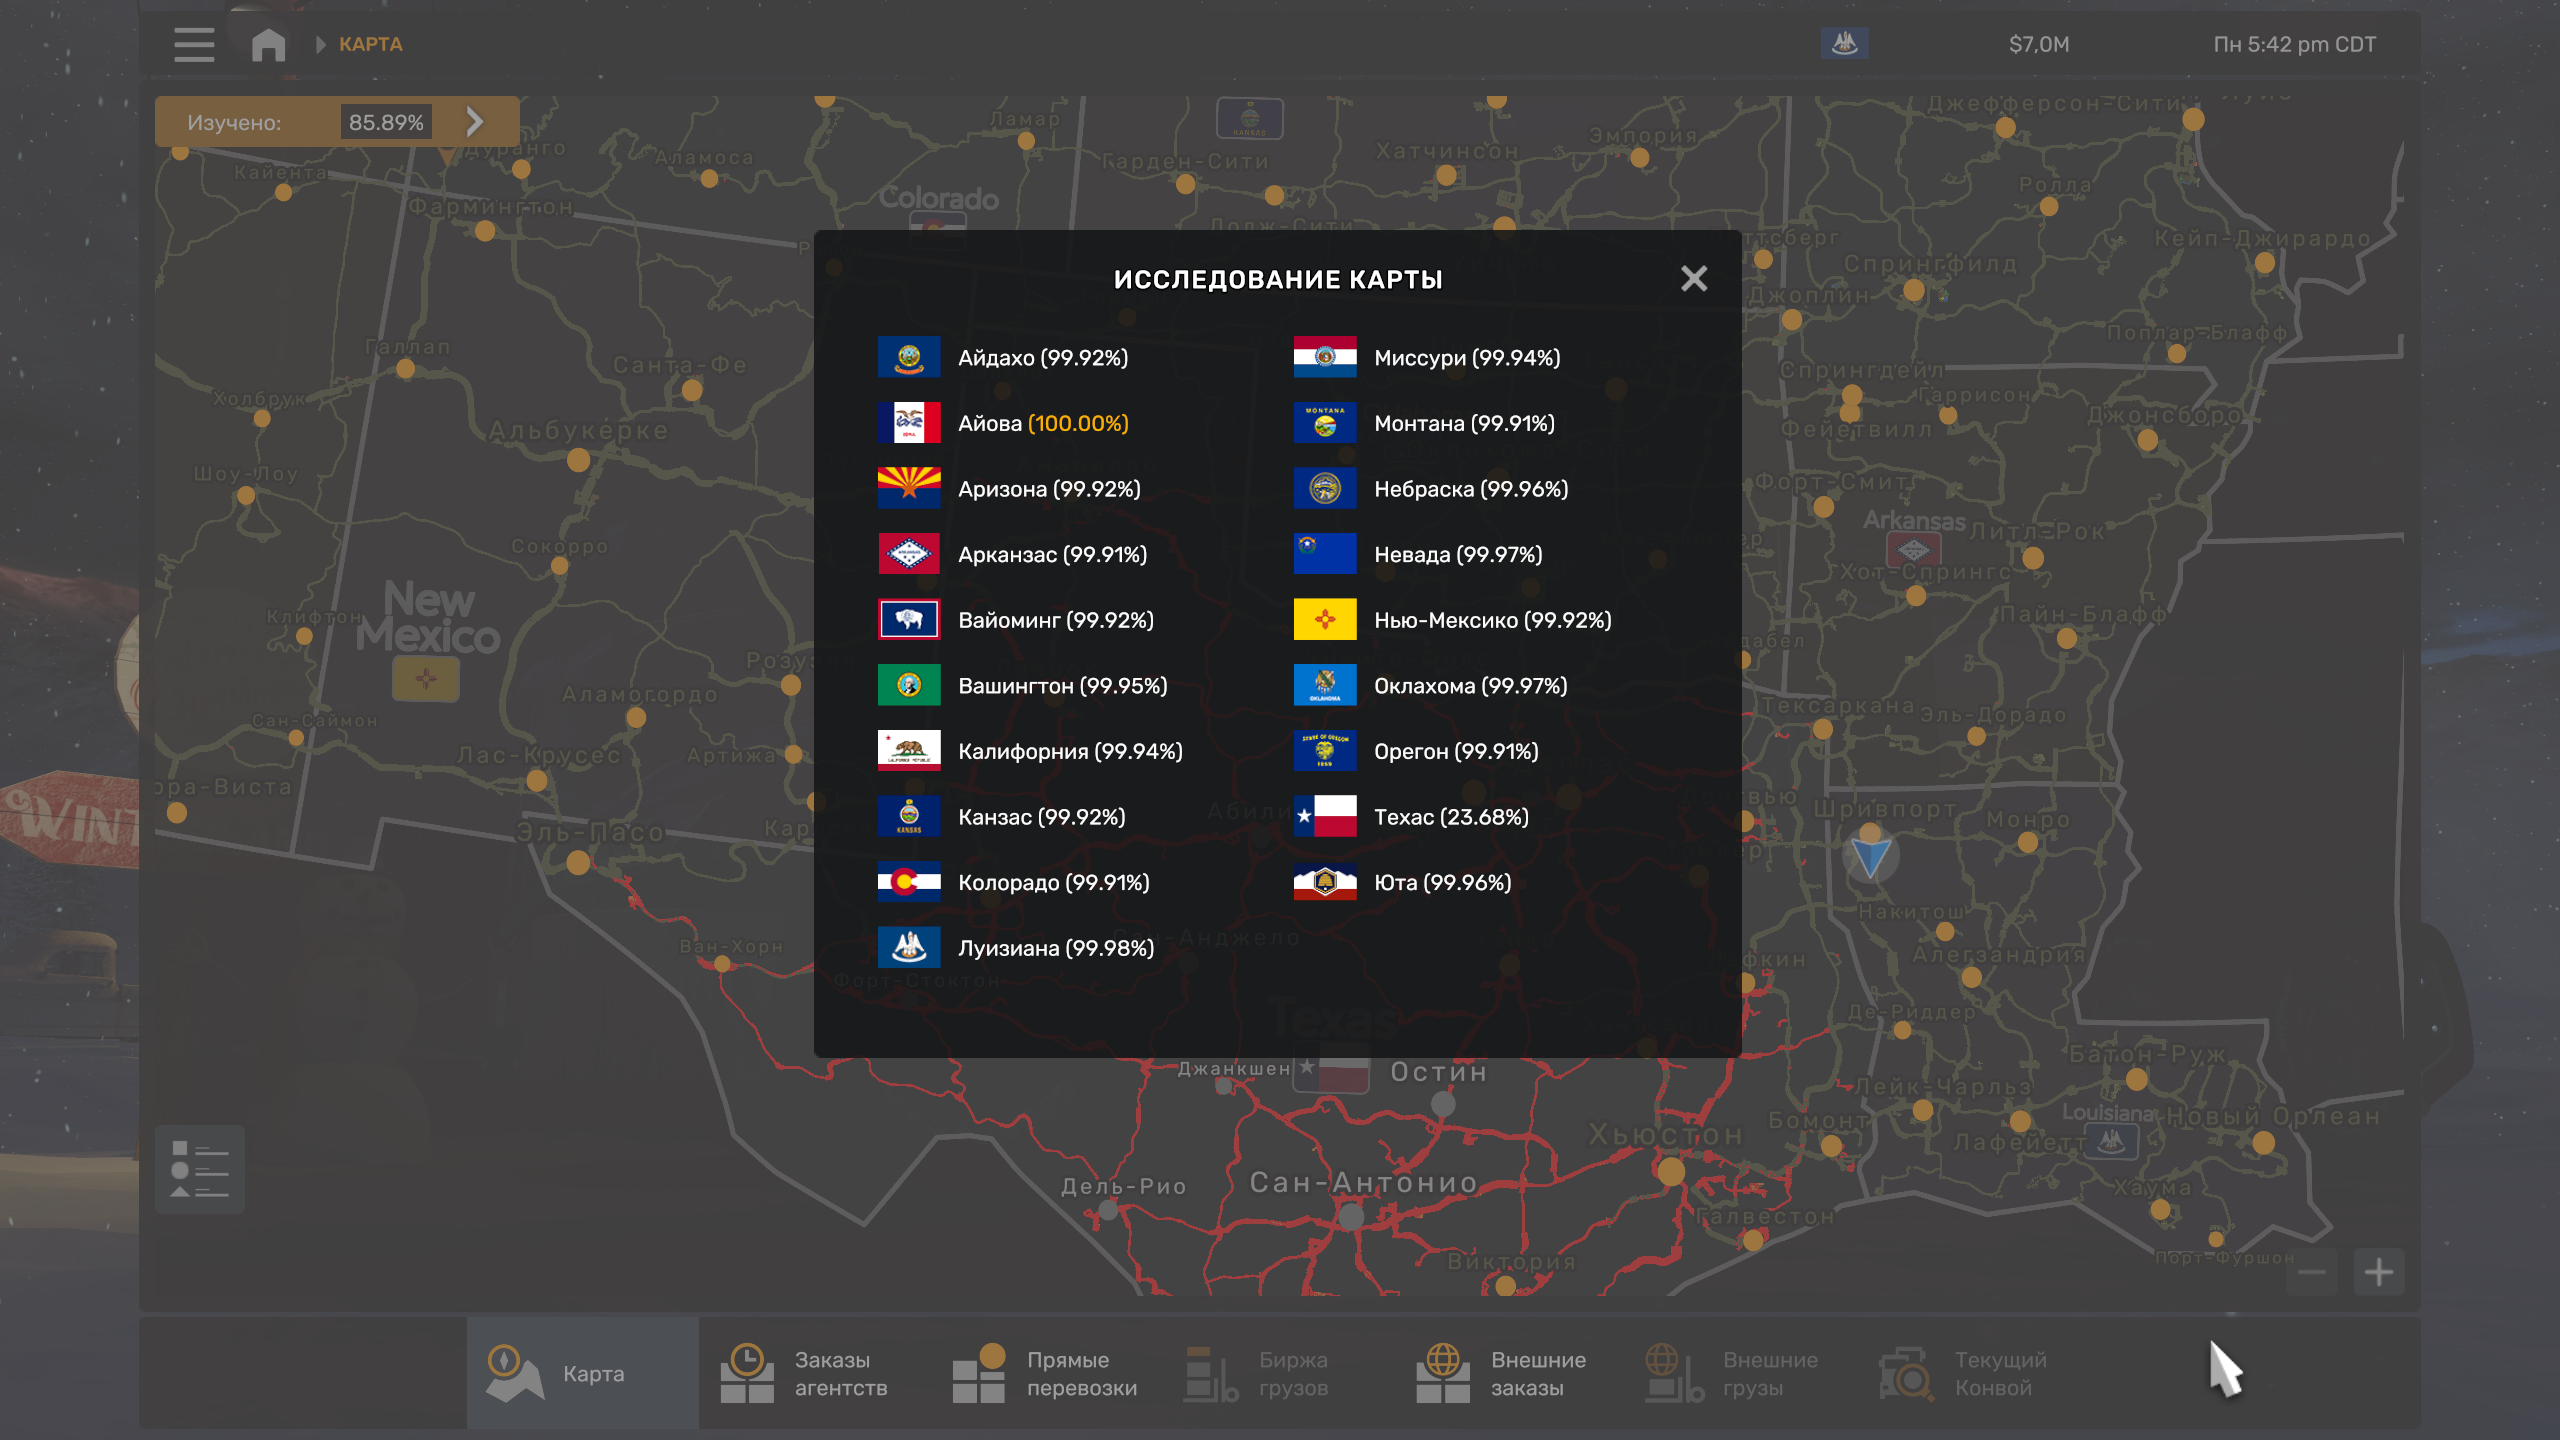Click the Texas flag icon in list
2560x1440 pixels.
pos(1325,817)
